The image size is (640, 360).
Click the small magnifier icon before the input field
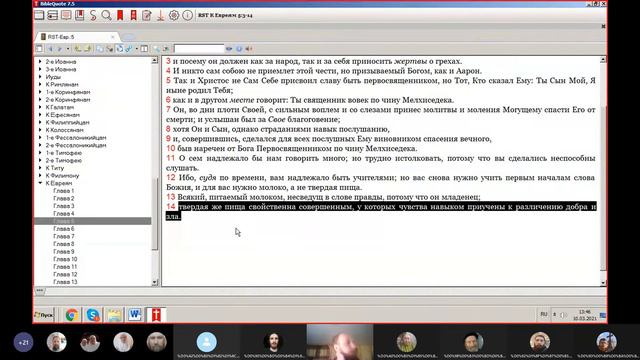[x=157, y=49]
